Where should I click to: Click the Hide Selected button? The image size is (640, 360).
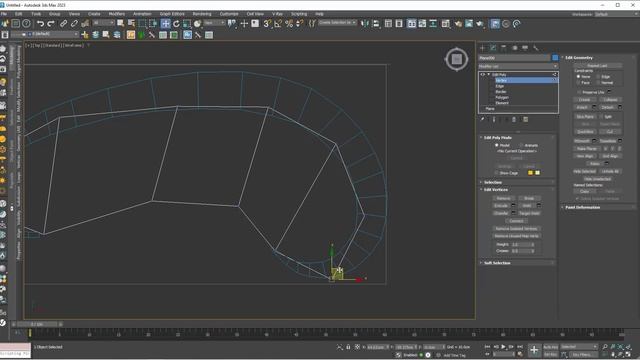(x=584, y=171)
